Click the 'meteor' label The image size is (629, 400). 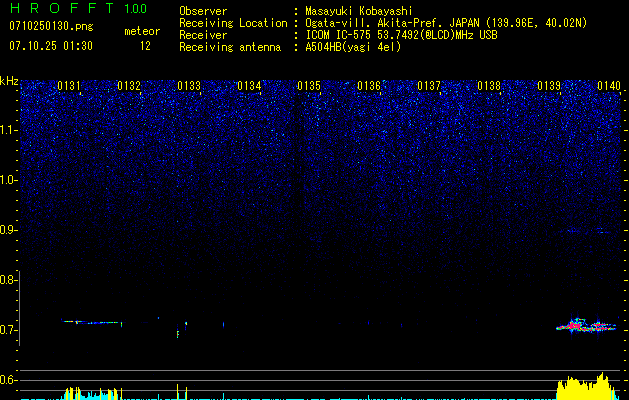point(142,31)
